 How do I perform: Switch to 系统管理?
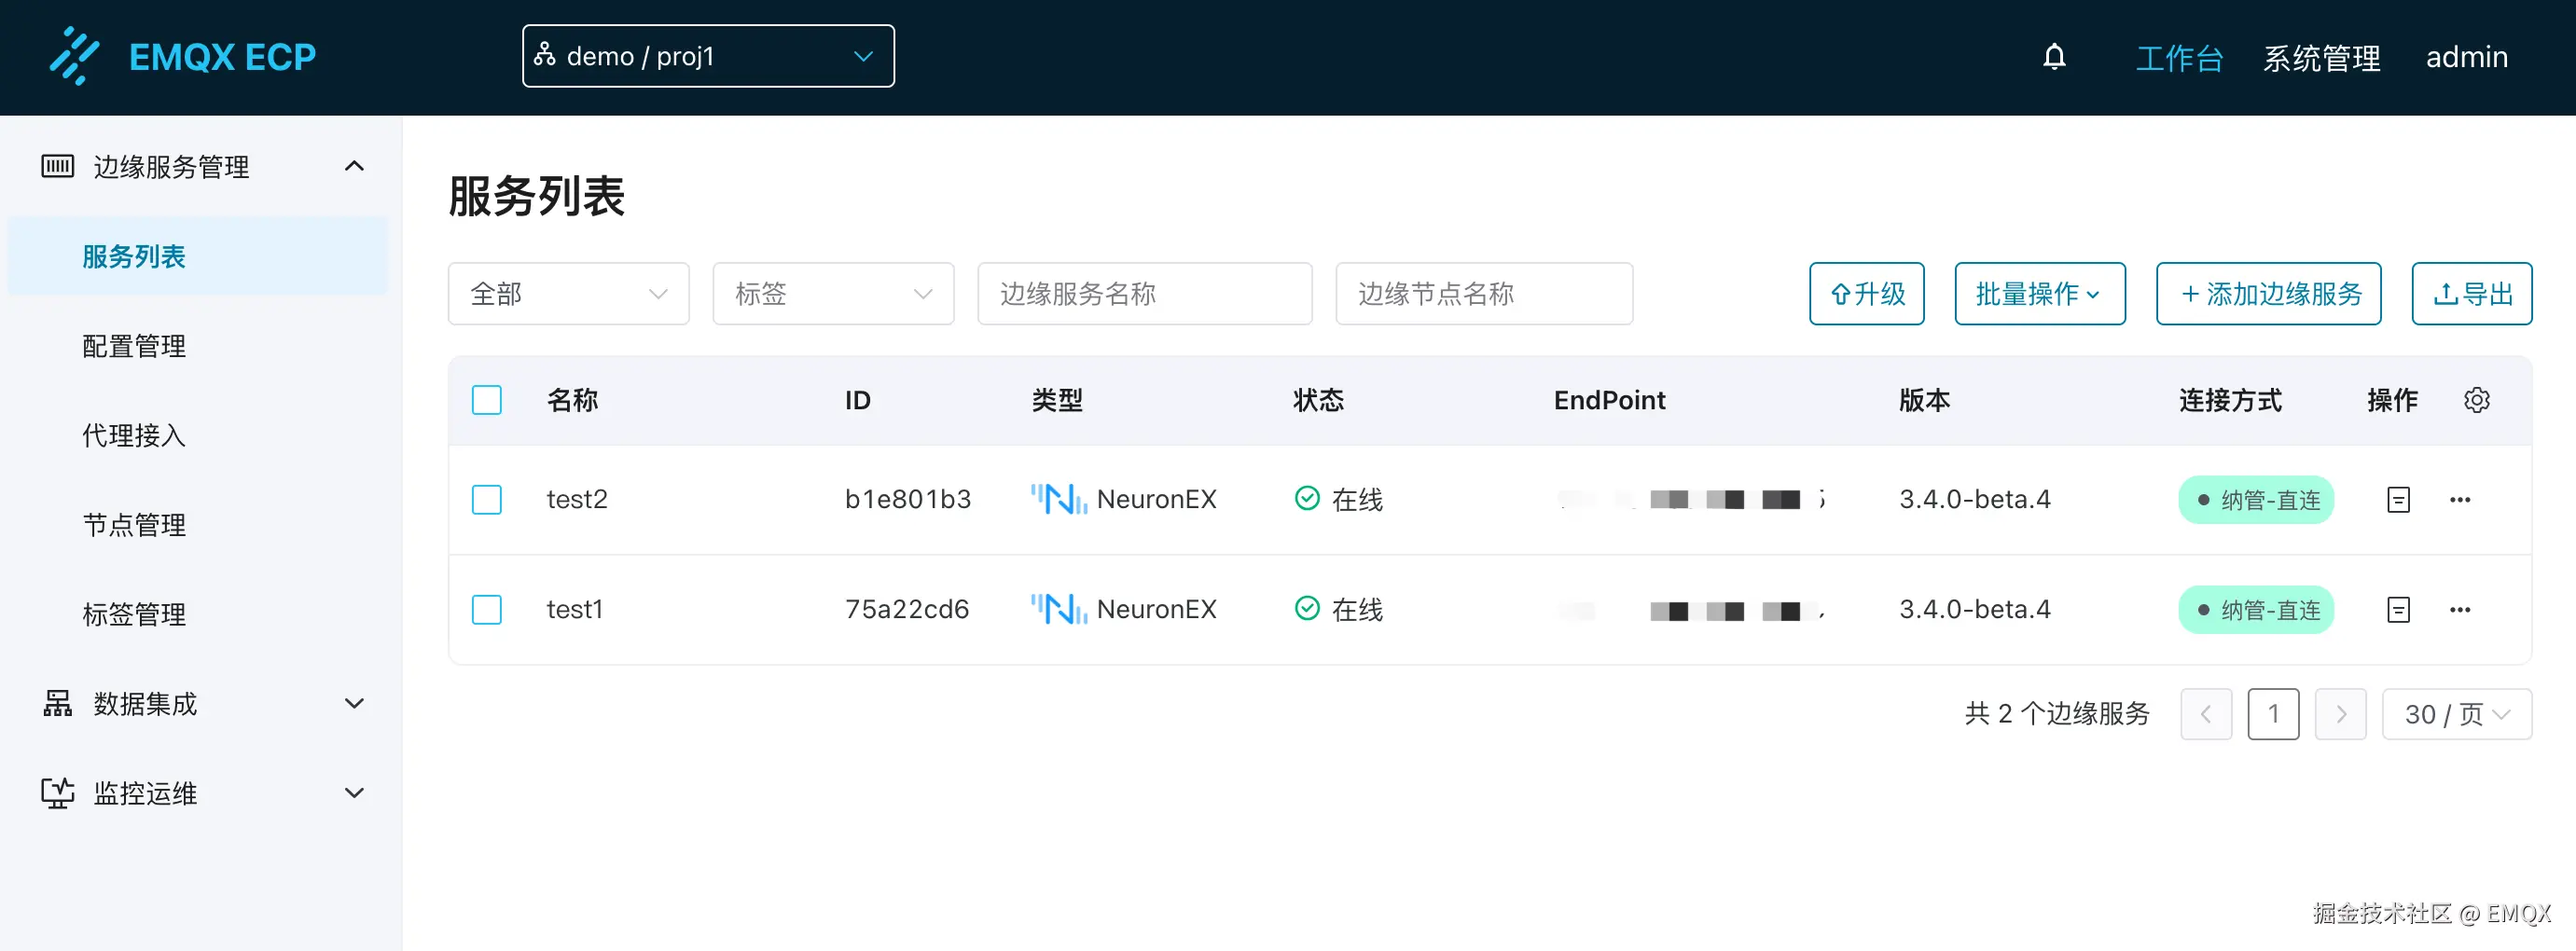click(2322, 57)
